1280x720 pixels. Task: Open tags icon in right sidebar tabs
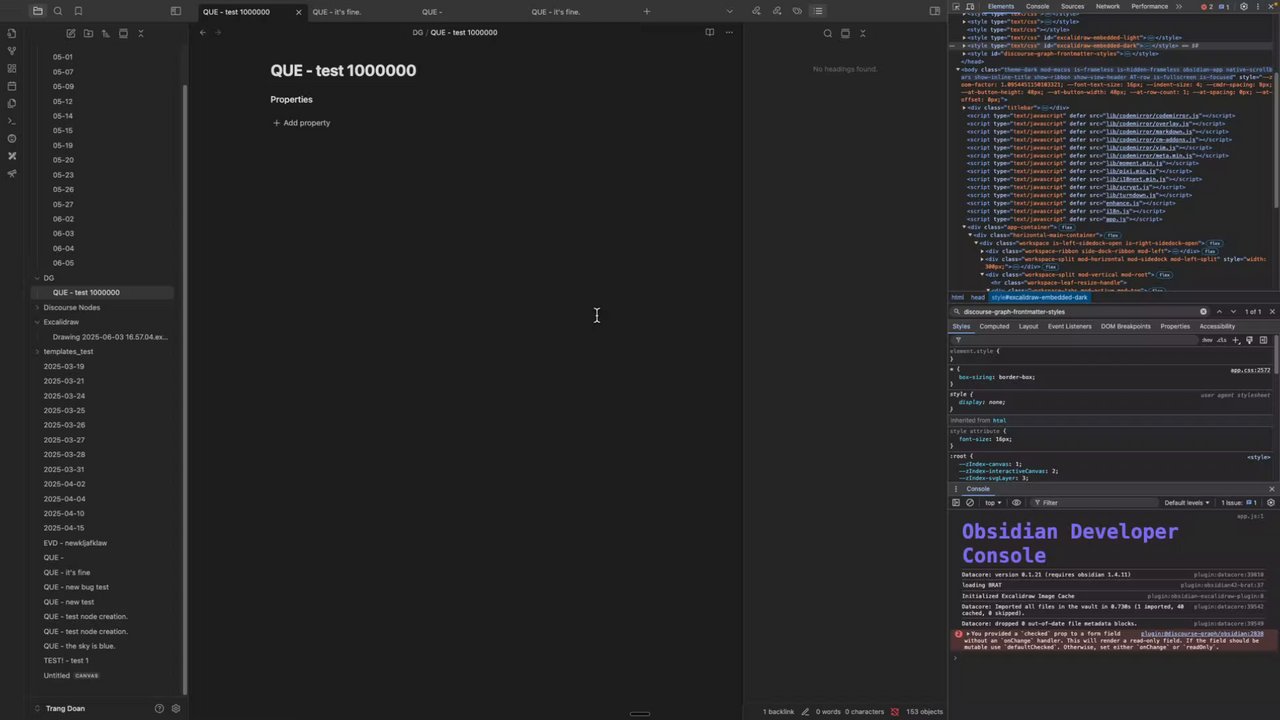pos(797,11)
